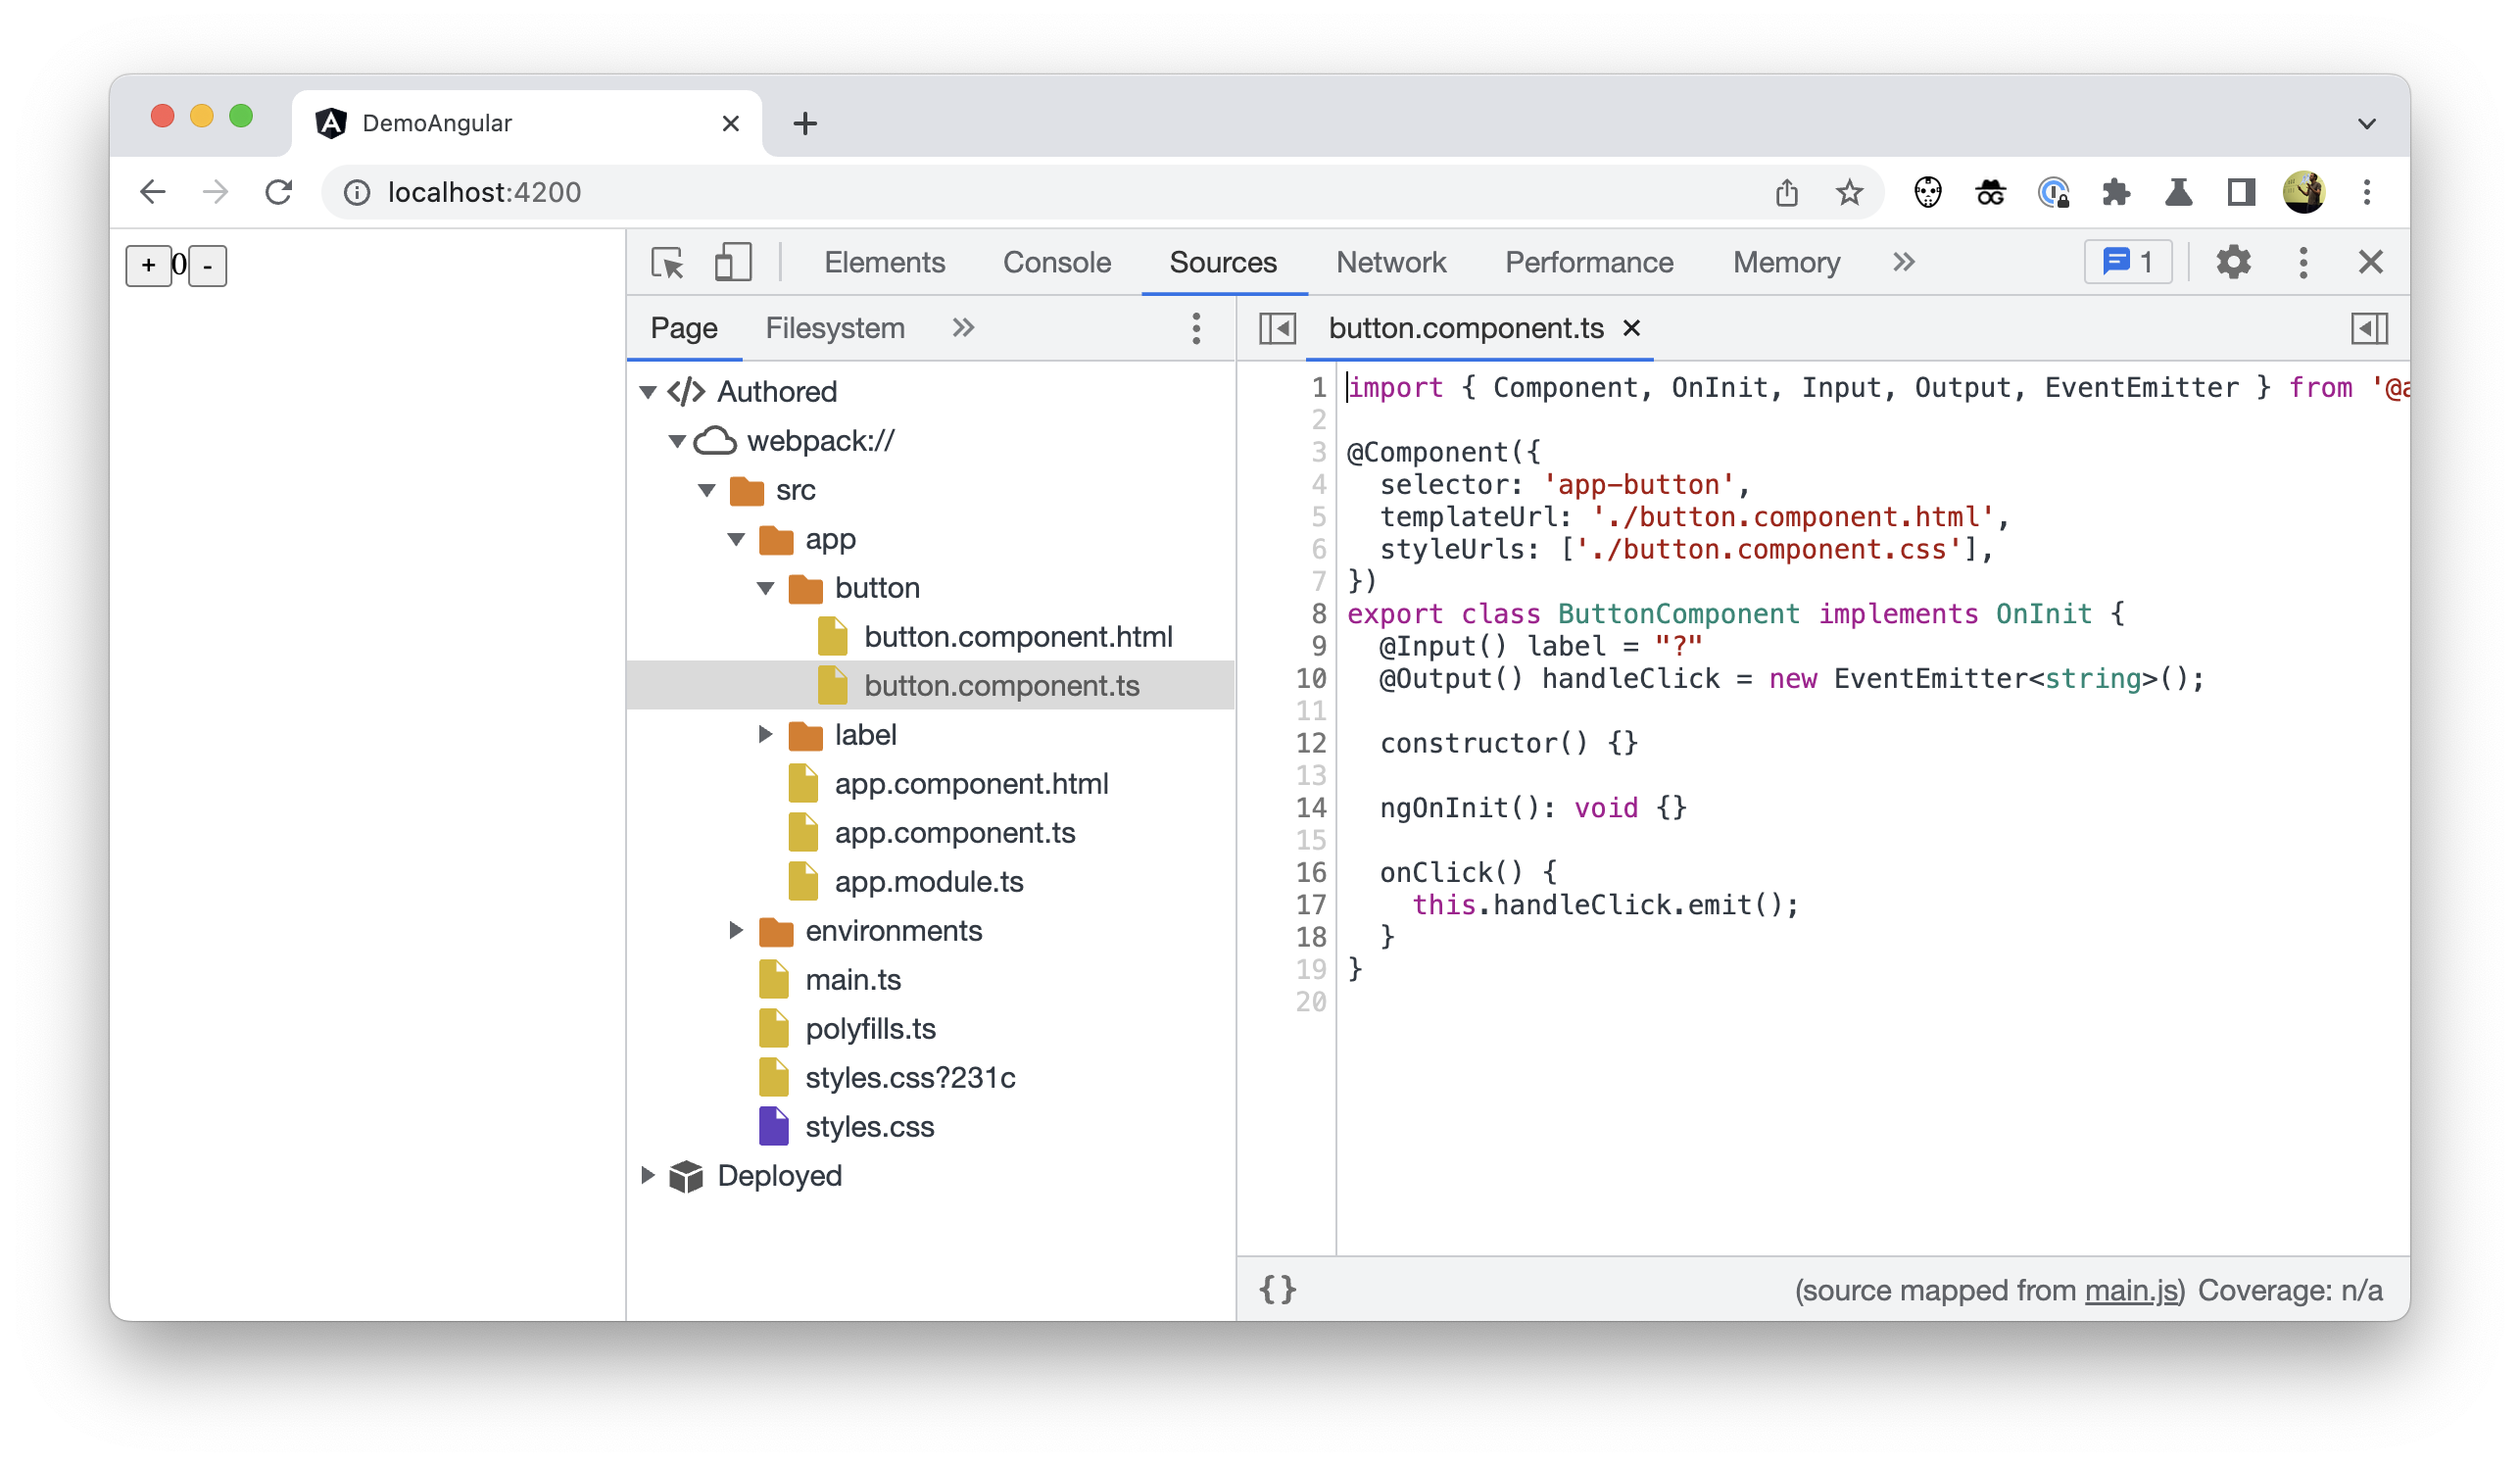Expand the Deployed section in sidebar
Screen dimensions: 2520x1466
tap(647, 1175)
